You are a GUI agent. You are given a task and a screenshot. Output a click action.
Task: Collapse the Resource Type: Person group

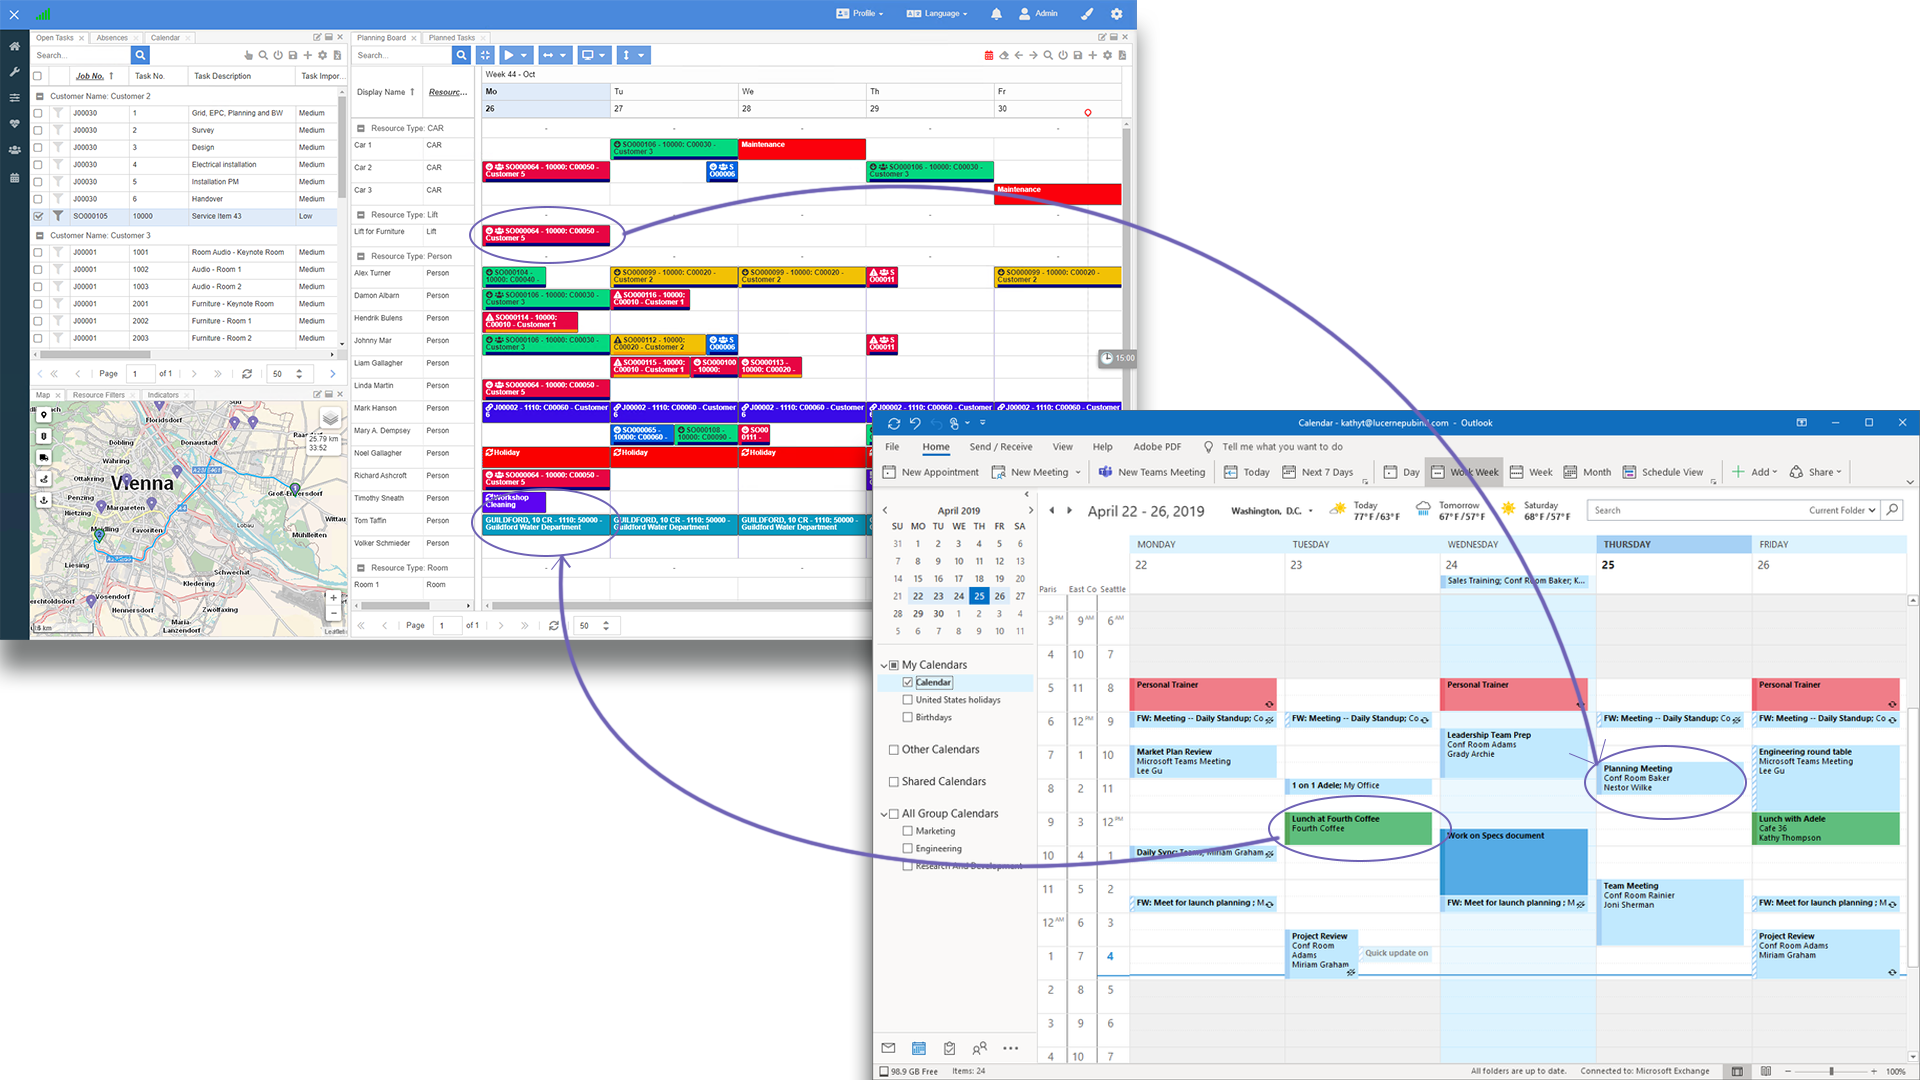pos(361,256)
